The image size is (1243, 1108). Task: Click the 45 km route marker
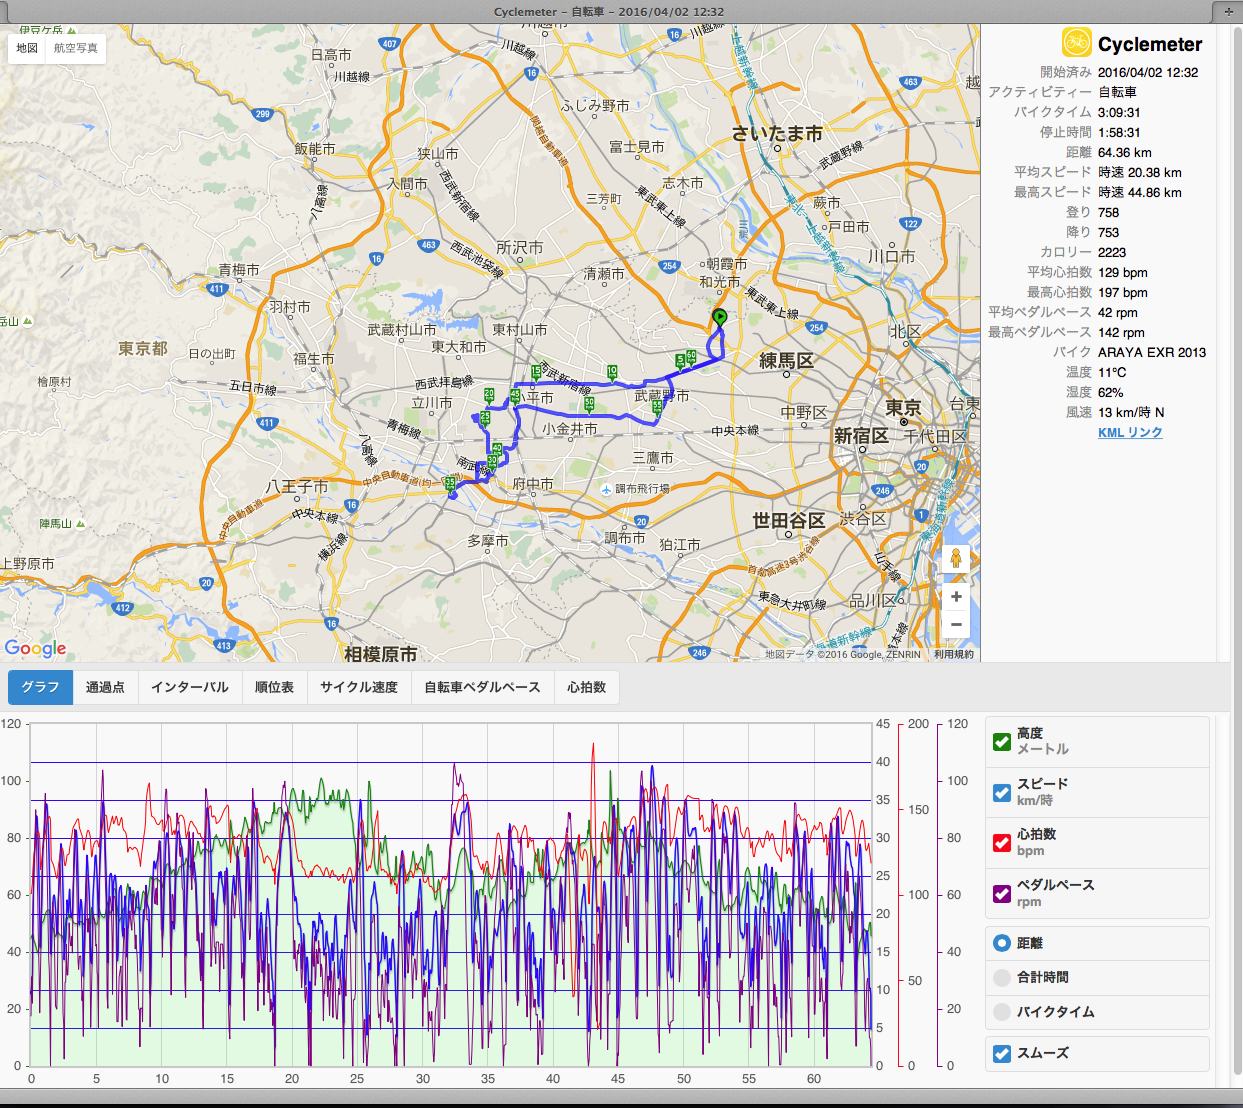coord(515,396)
